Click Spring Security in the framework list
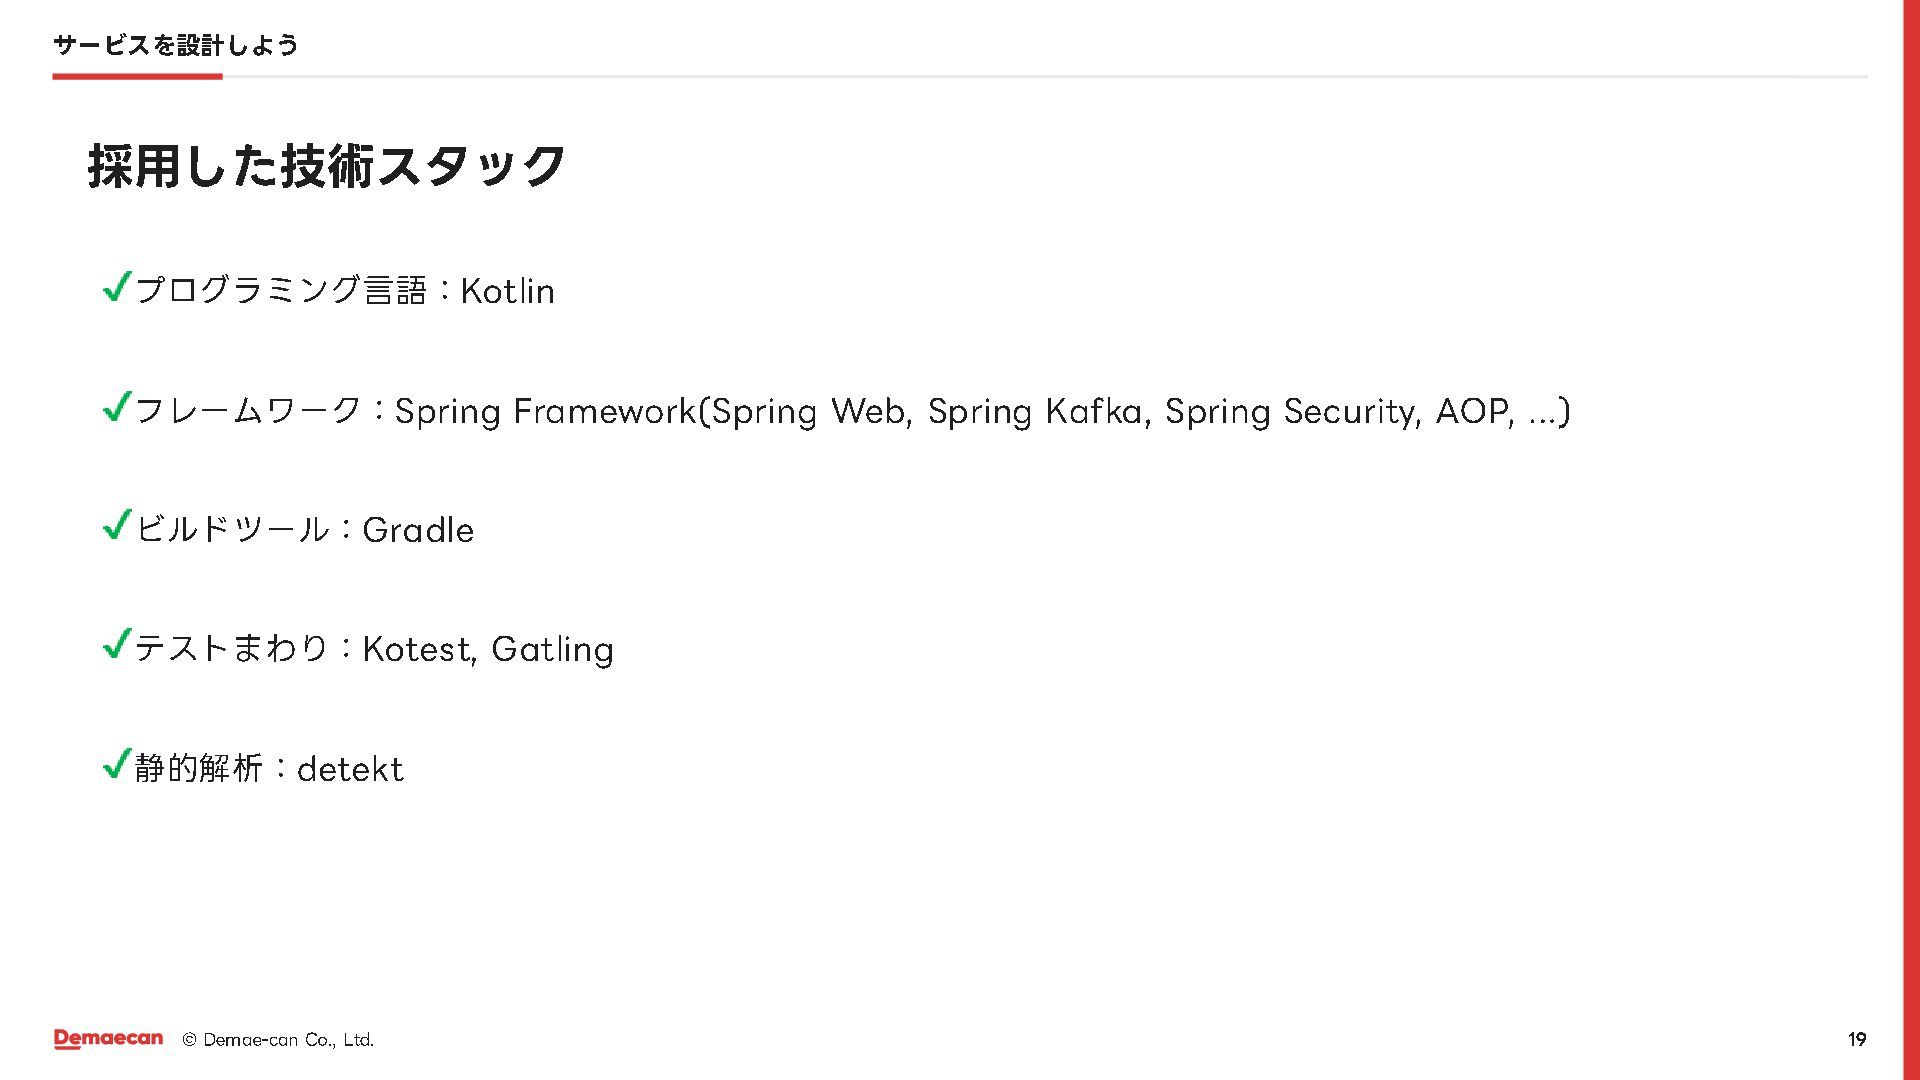The height and width of the screenshot is (1080, 1920). 1291,411
